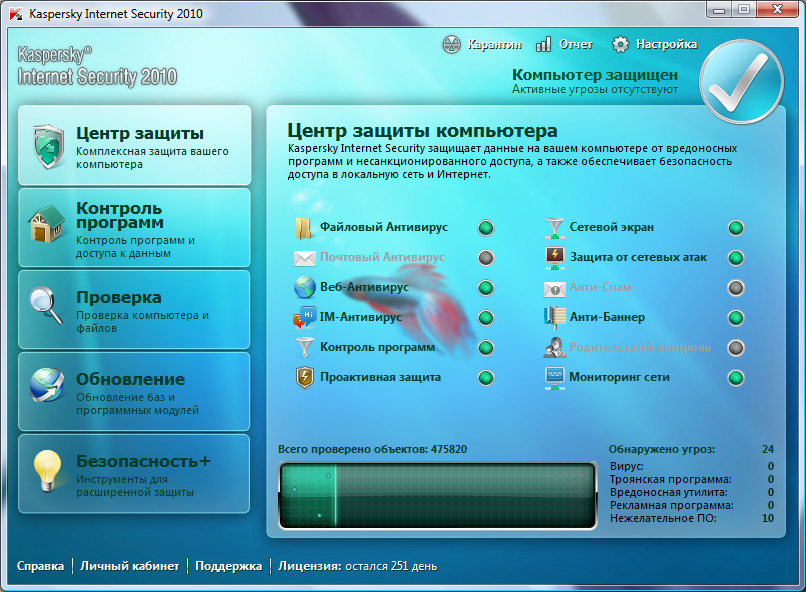806x592 pixels.
Task: Click the Проактивная защита shield icon
Action: click(305, 378)
